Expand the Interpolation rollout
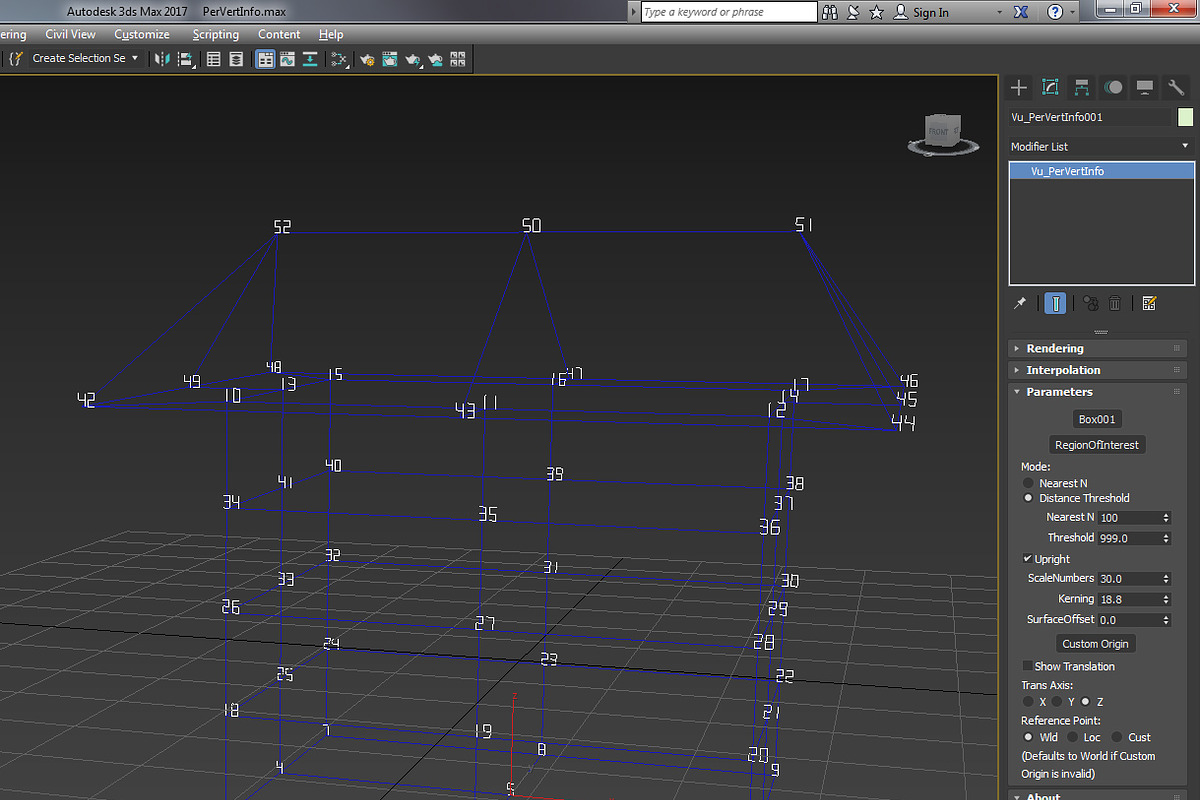Viewport: 1200px width, 800px height. point(1098,370)
